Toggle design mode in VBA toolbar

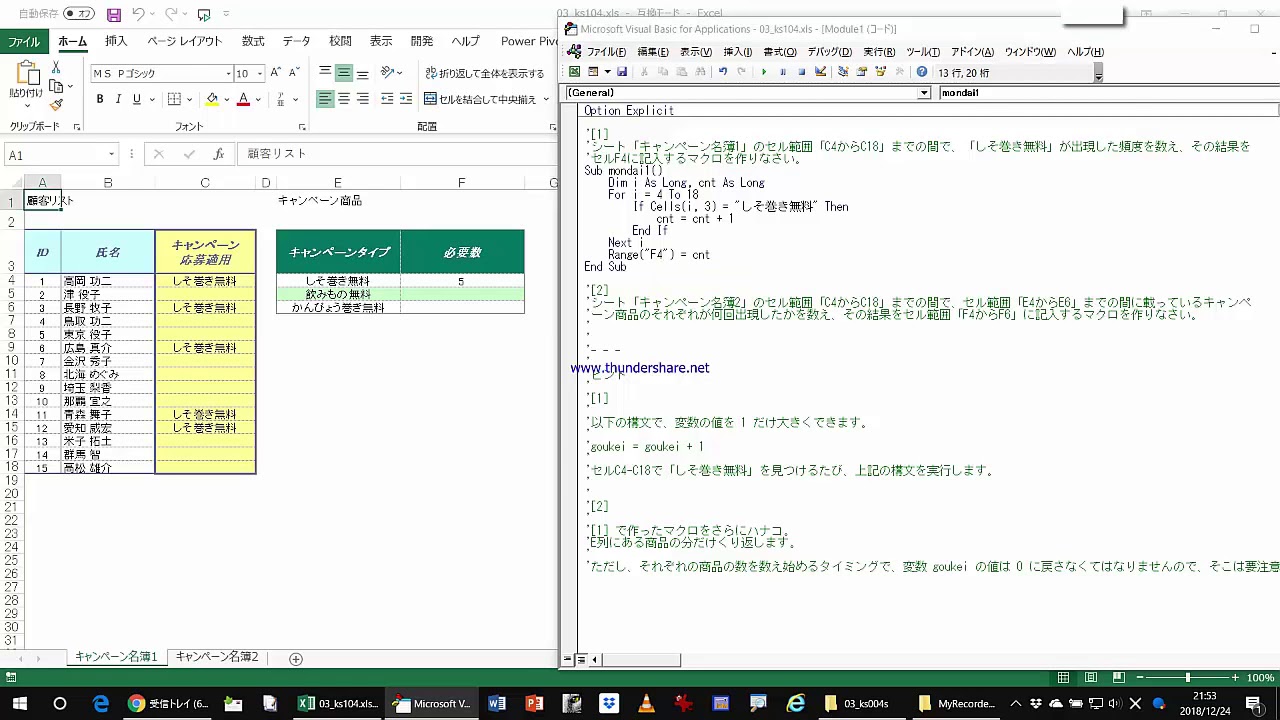820,72
